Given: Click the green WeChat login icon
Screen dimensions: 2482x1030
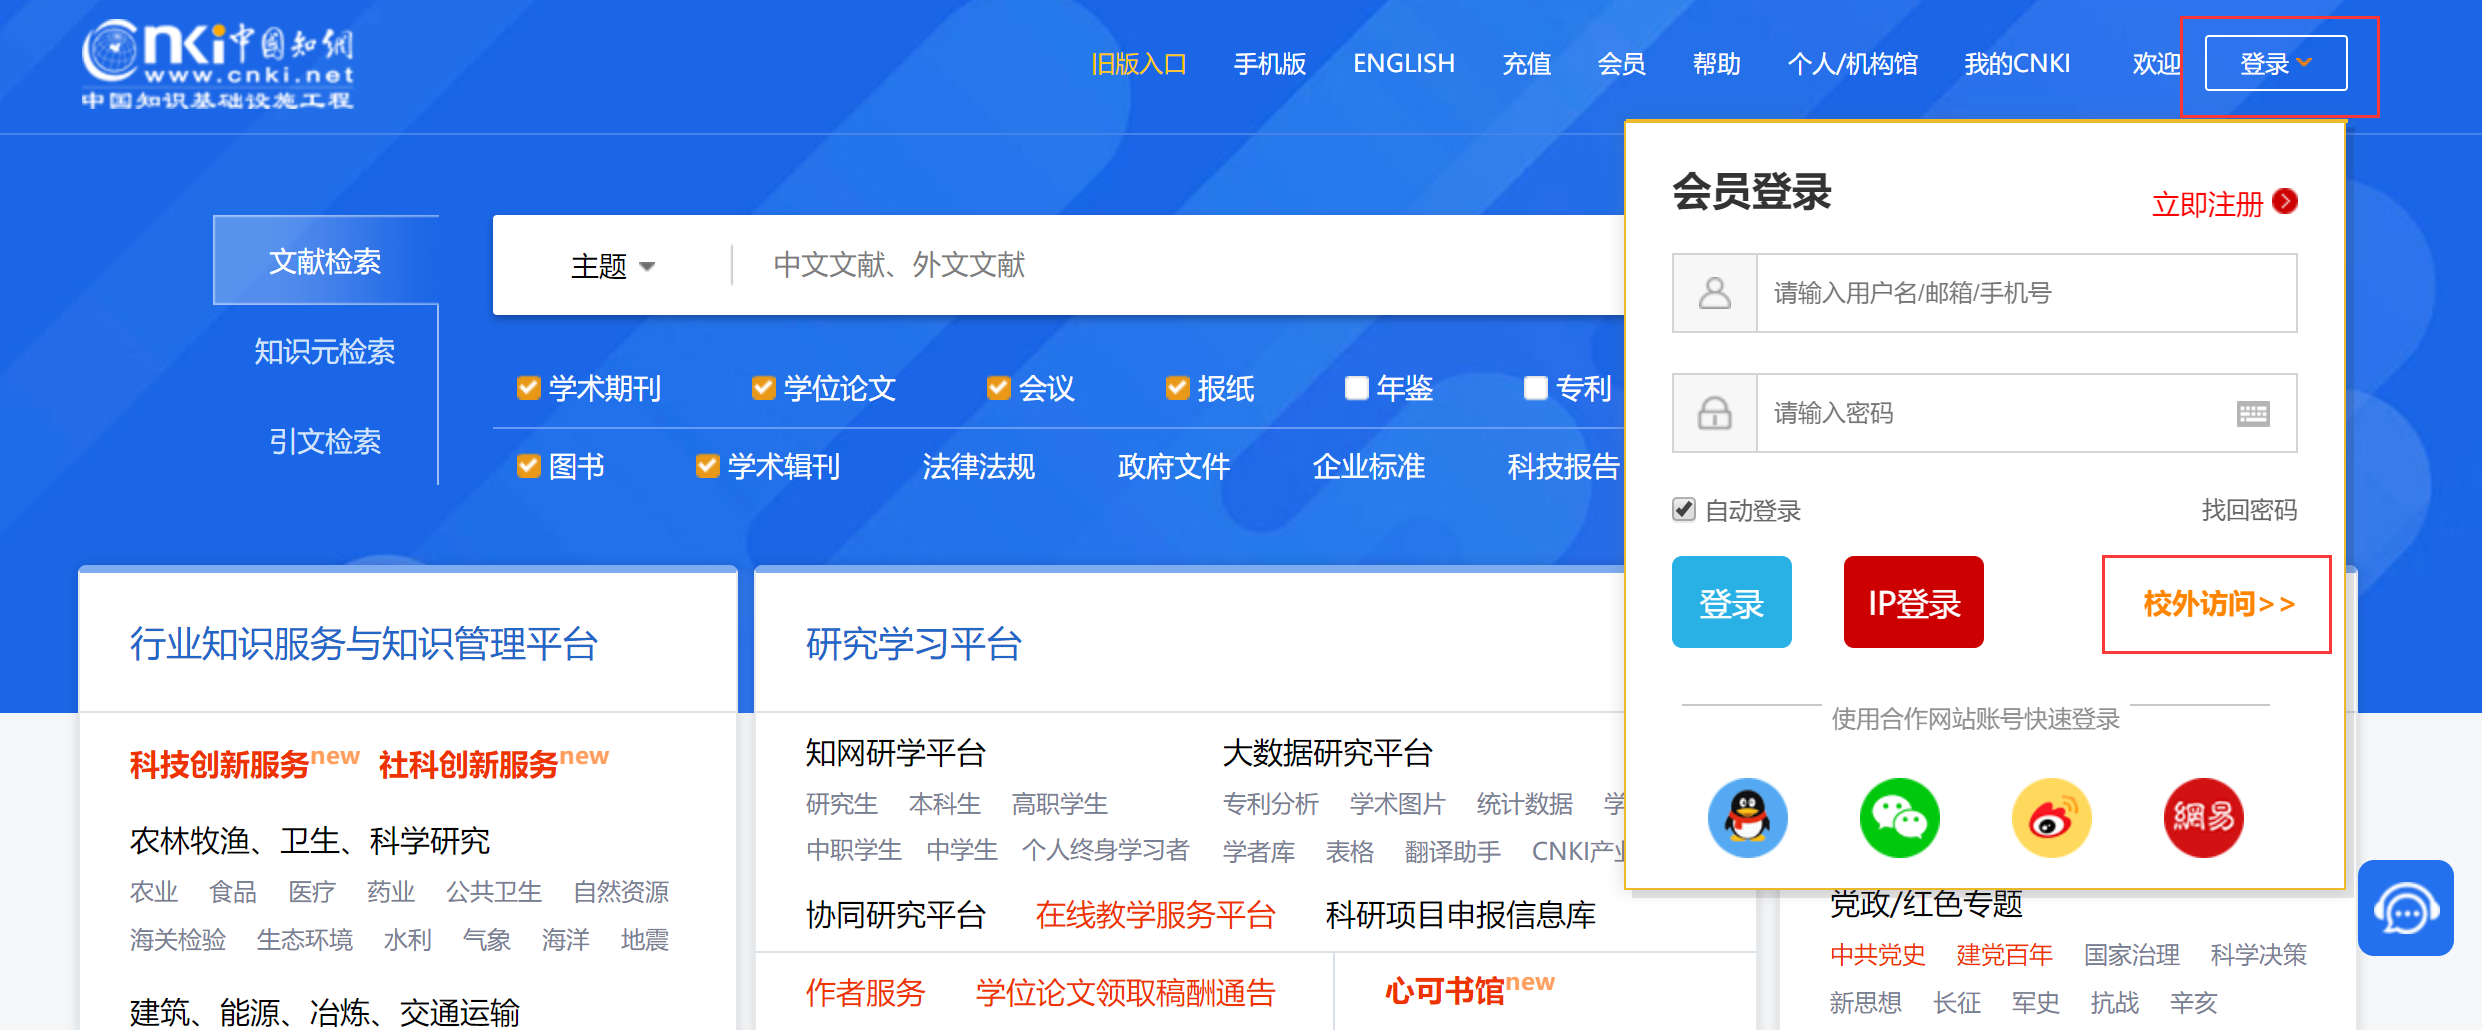Looking at the screenshot, I should pos(1899,818).
